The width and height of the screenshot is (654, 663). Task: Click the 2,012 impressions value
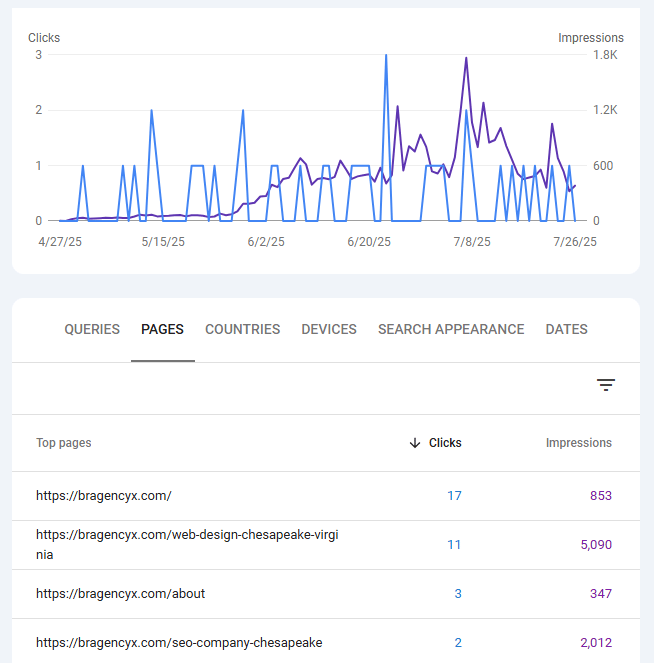coord(596,643)
